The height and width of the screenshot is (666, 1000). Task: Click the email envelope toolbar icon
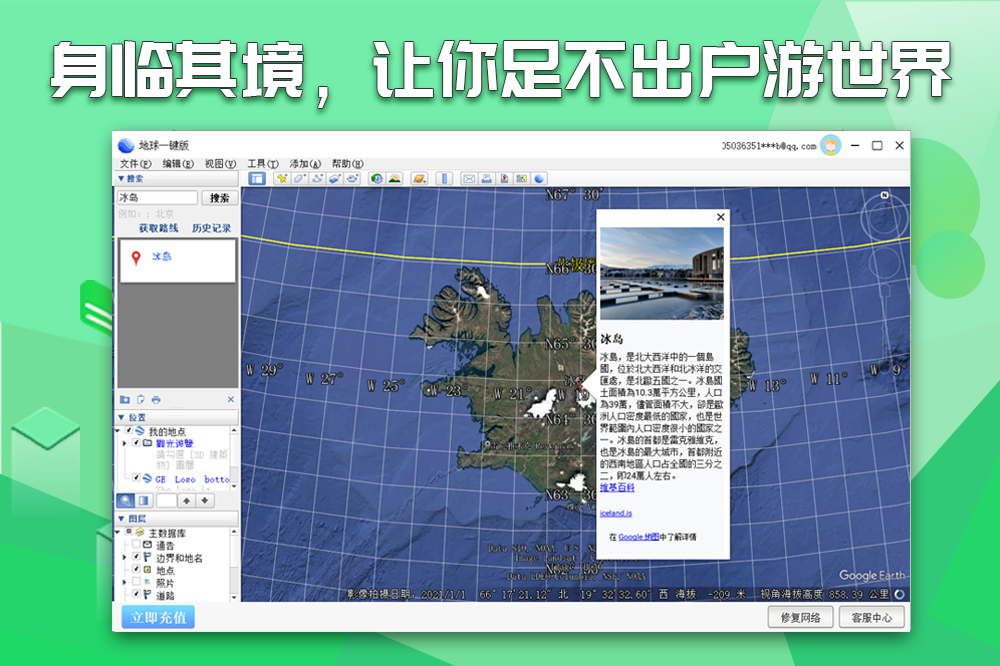[x=468, y=178]
